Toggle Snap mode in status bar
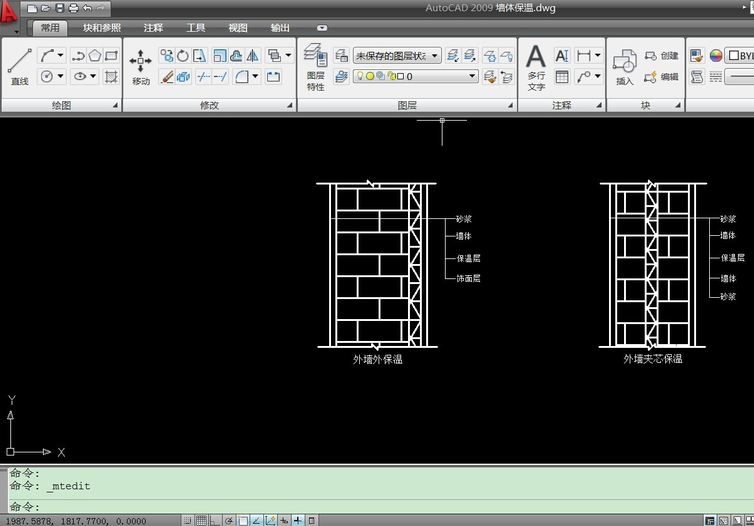 188,520
